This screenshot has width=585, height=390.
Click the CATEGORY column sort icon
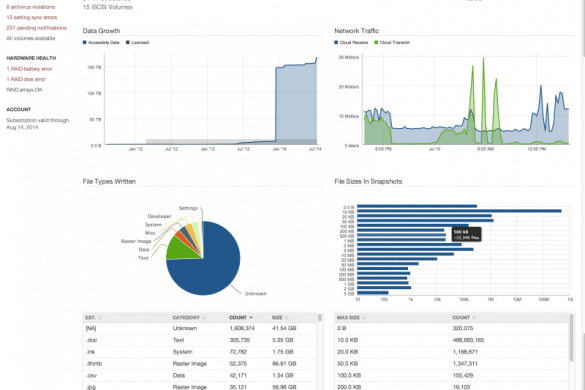click(204, 318)
